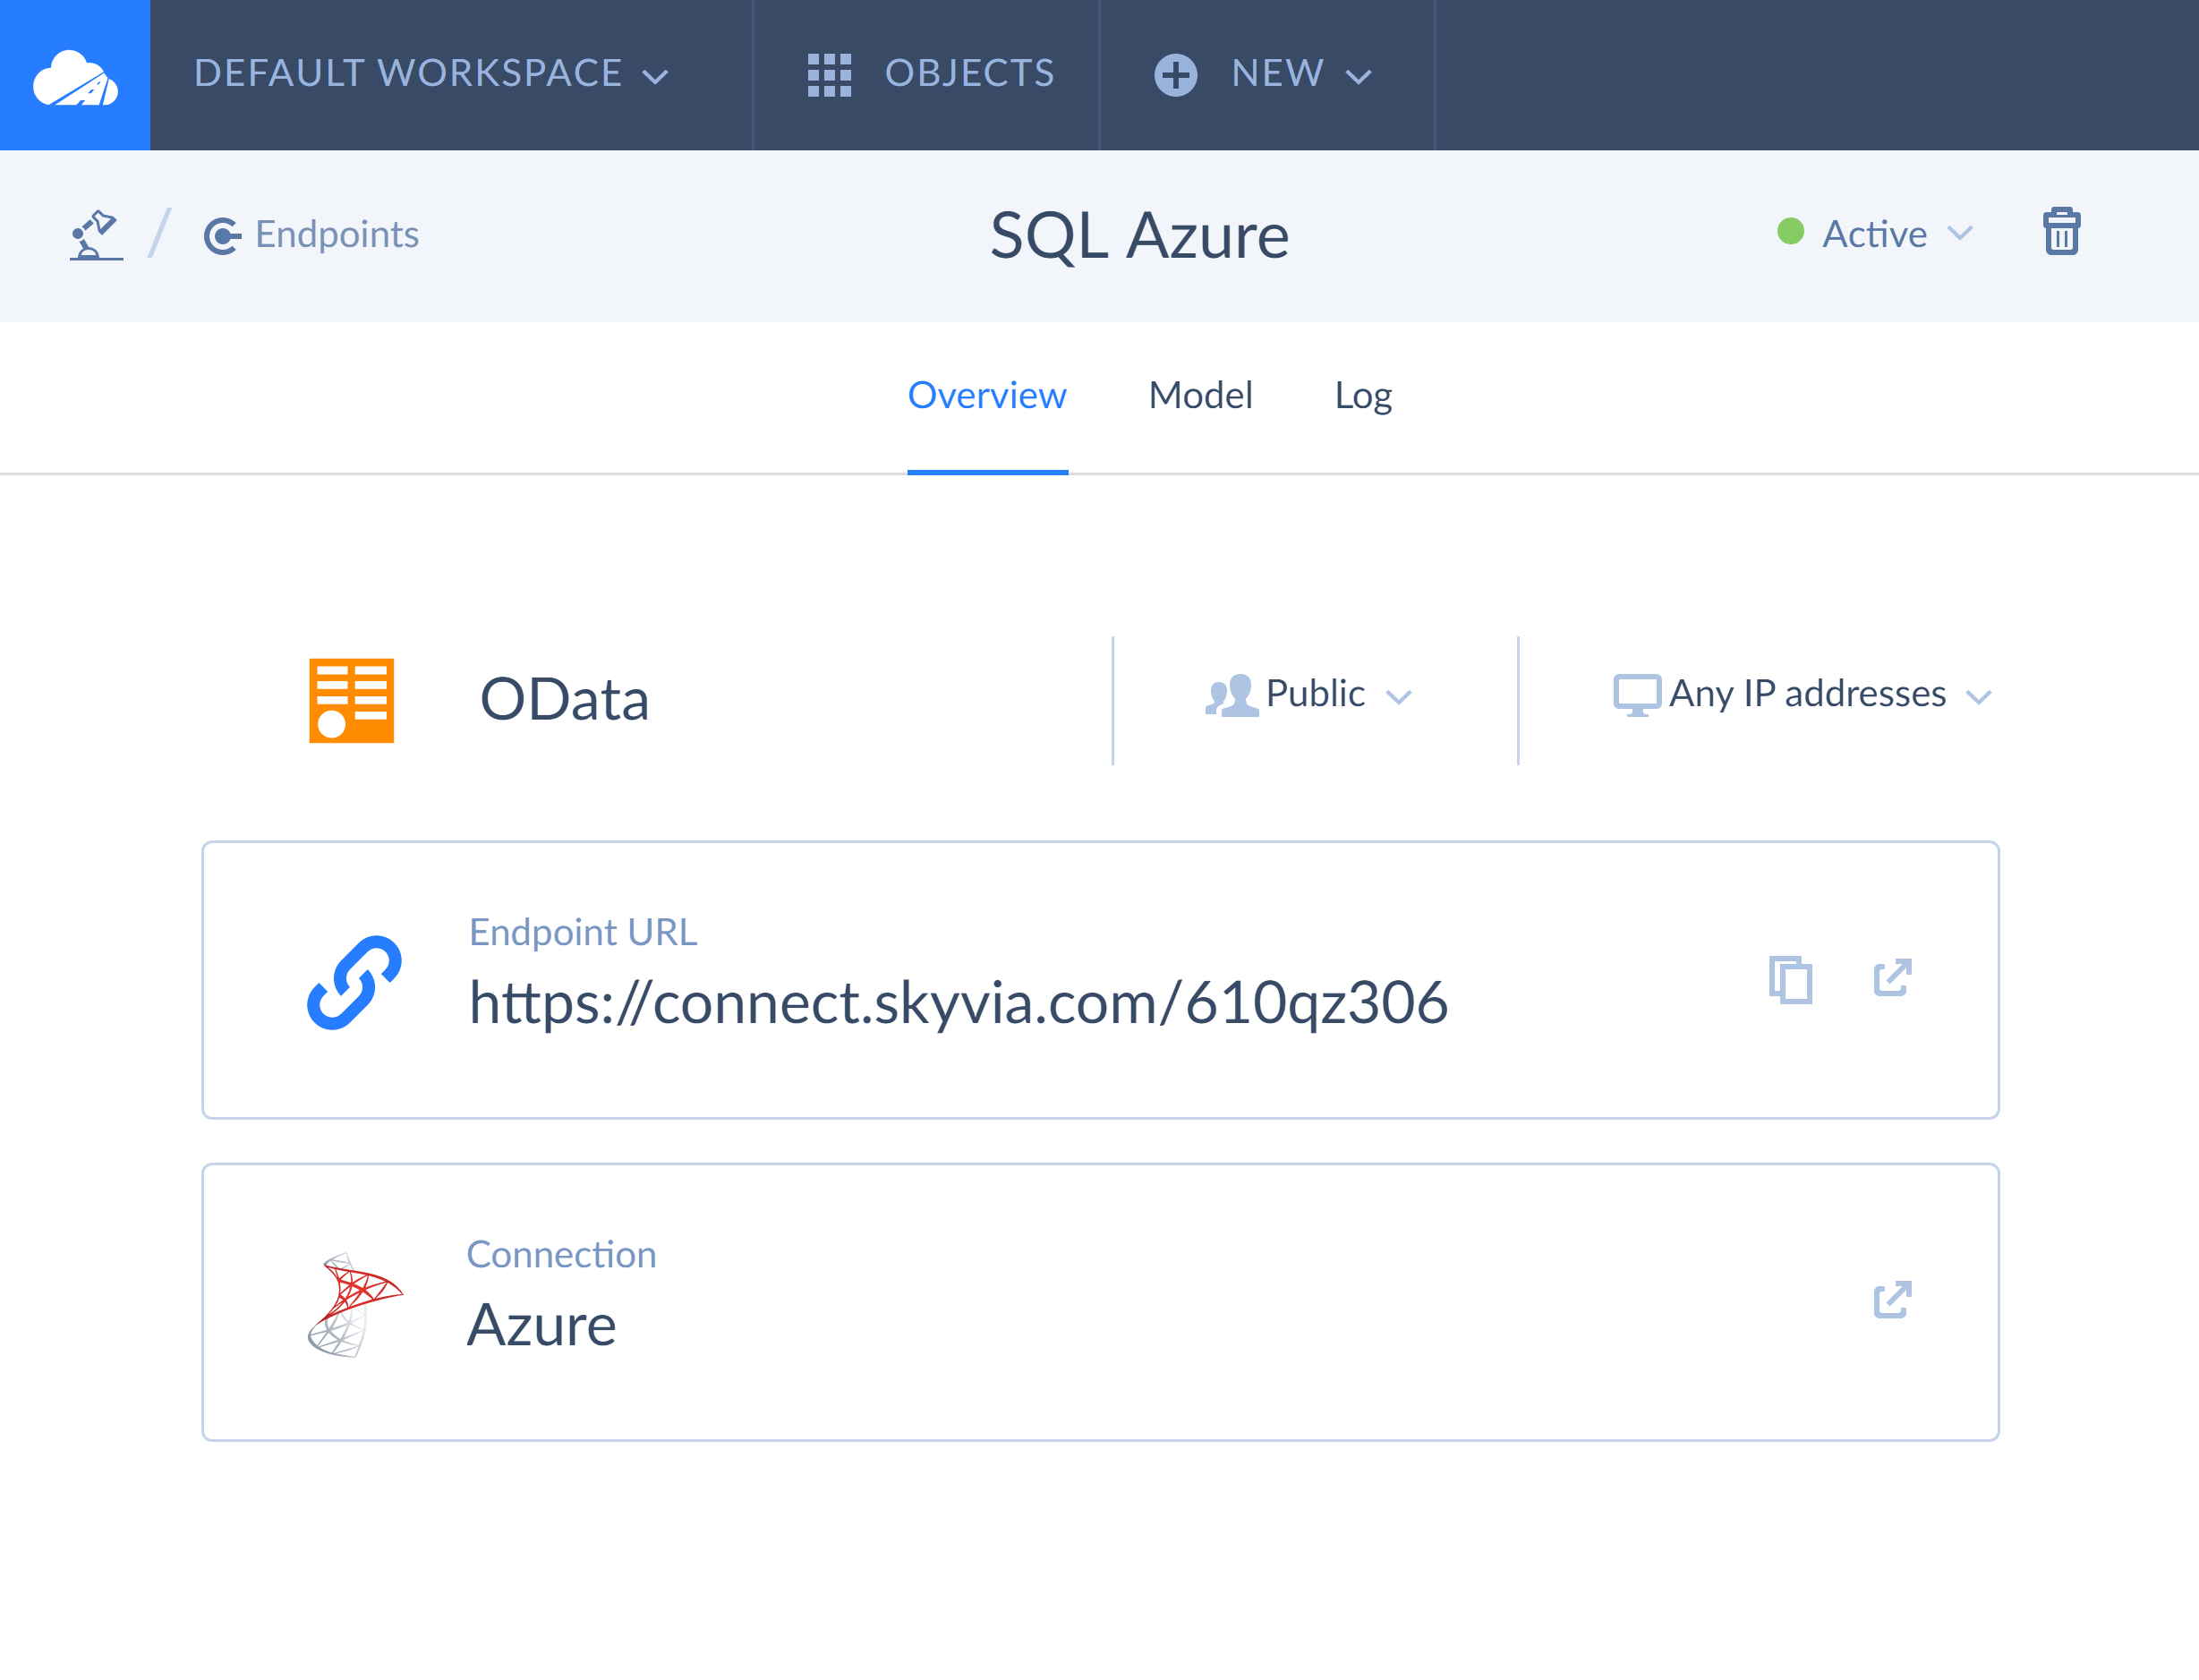Image resolution: width=2199 pixels, height=1680 pixels.
Task: Click the blue chain link icon
Action: point(354,982)
